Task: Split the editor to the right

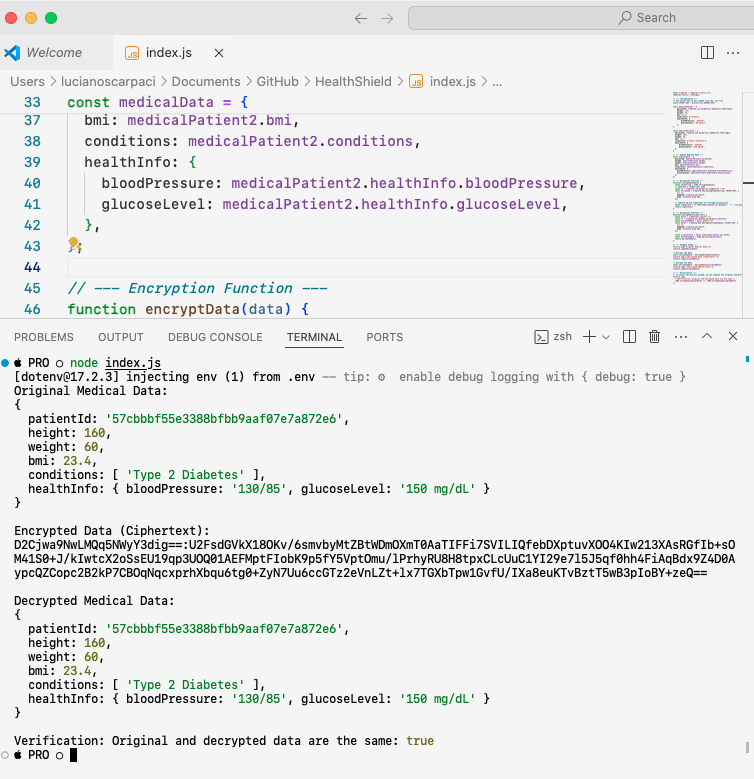Action: (x=707, y=53)
